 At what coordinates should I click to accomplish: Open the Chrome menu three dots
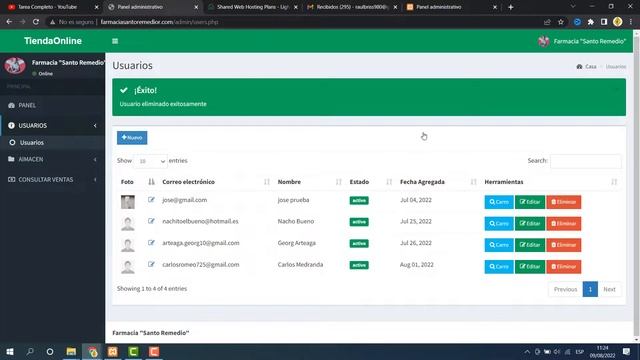tap(631, 22)
